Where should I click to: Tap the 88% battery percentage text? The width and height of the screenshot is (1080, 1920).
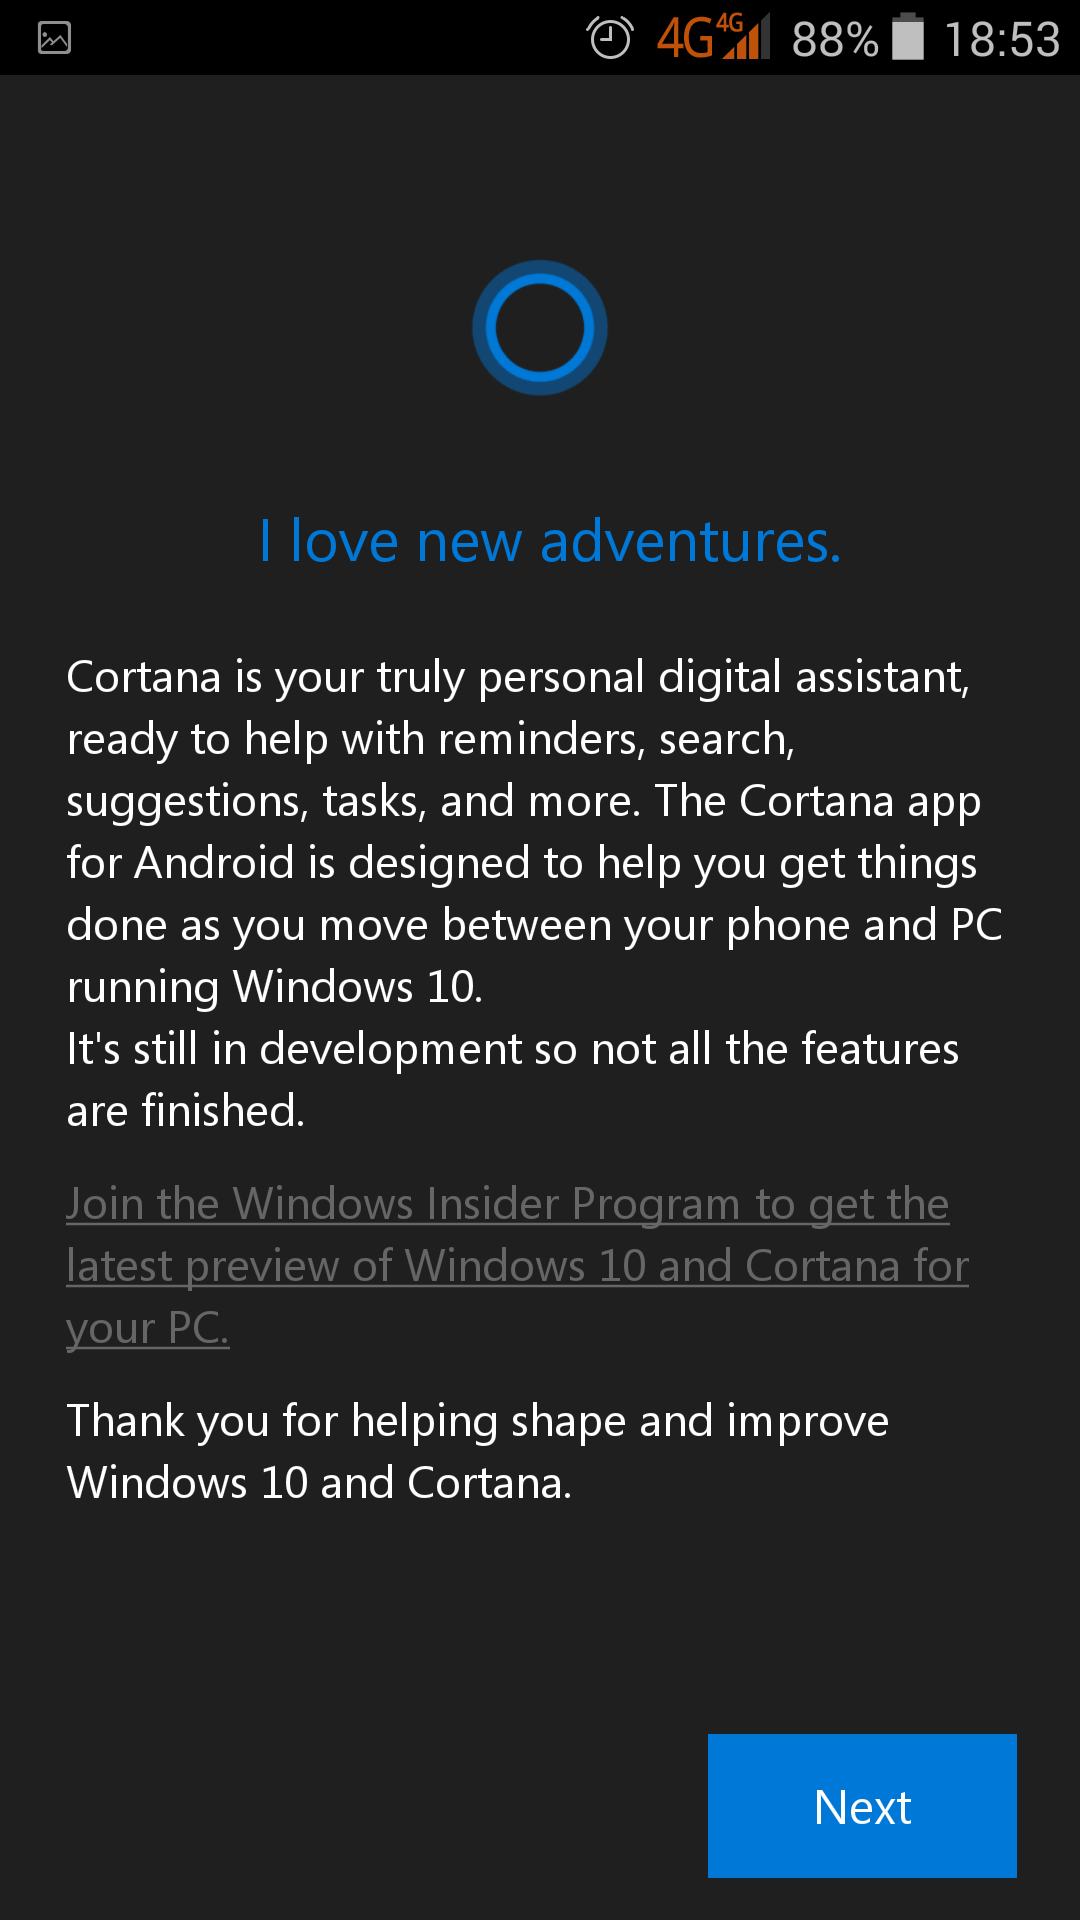pos(835,40)
